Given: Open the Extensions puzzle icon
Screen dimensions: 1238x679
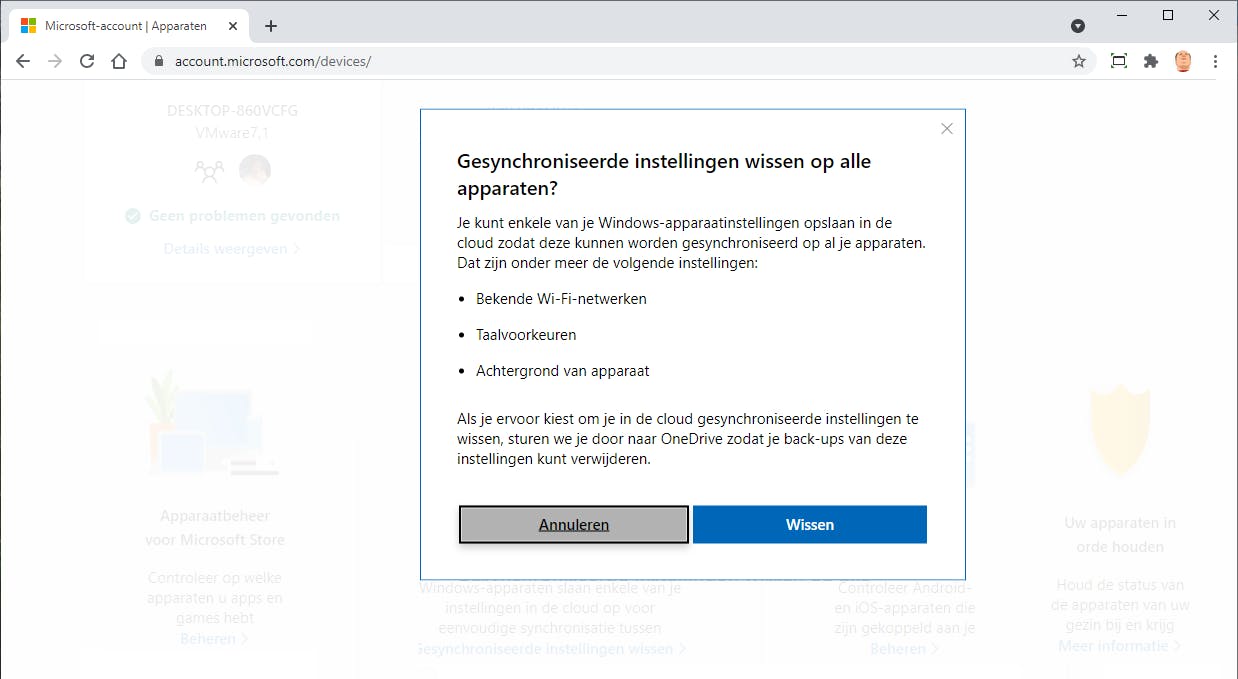Looking at the screenshot, I should 1151,61.
